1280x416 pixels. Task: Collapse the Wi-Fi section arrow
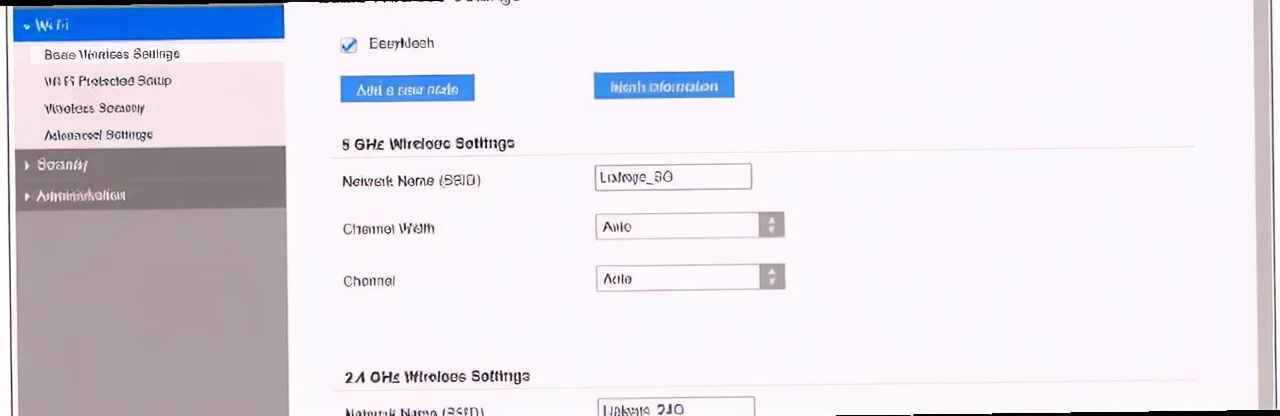tap(26, 25)
